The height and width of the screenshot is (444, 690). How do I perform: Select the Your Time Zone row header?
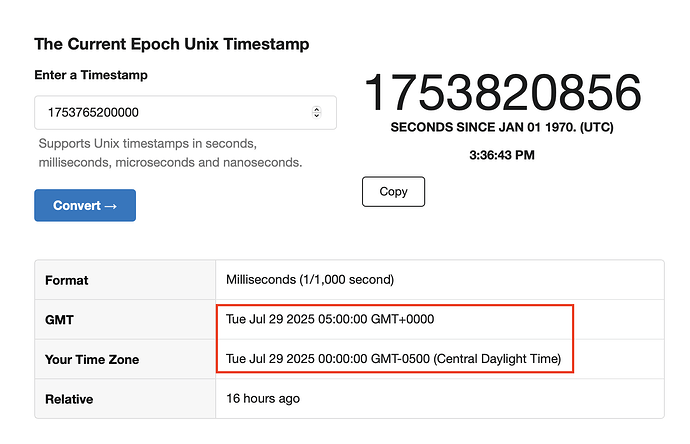click(x=125, y=359)
